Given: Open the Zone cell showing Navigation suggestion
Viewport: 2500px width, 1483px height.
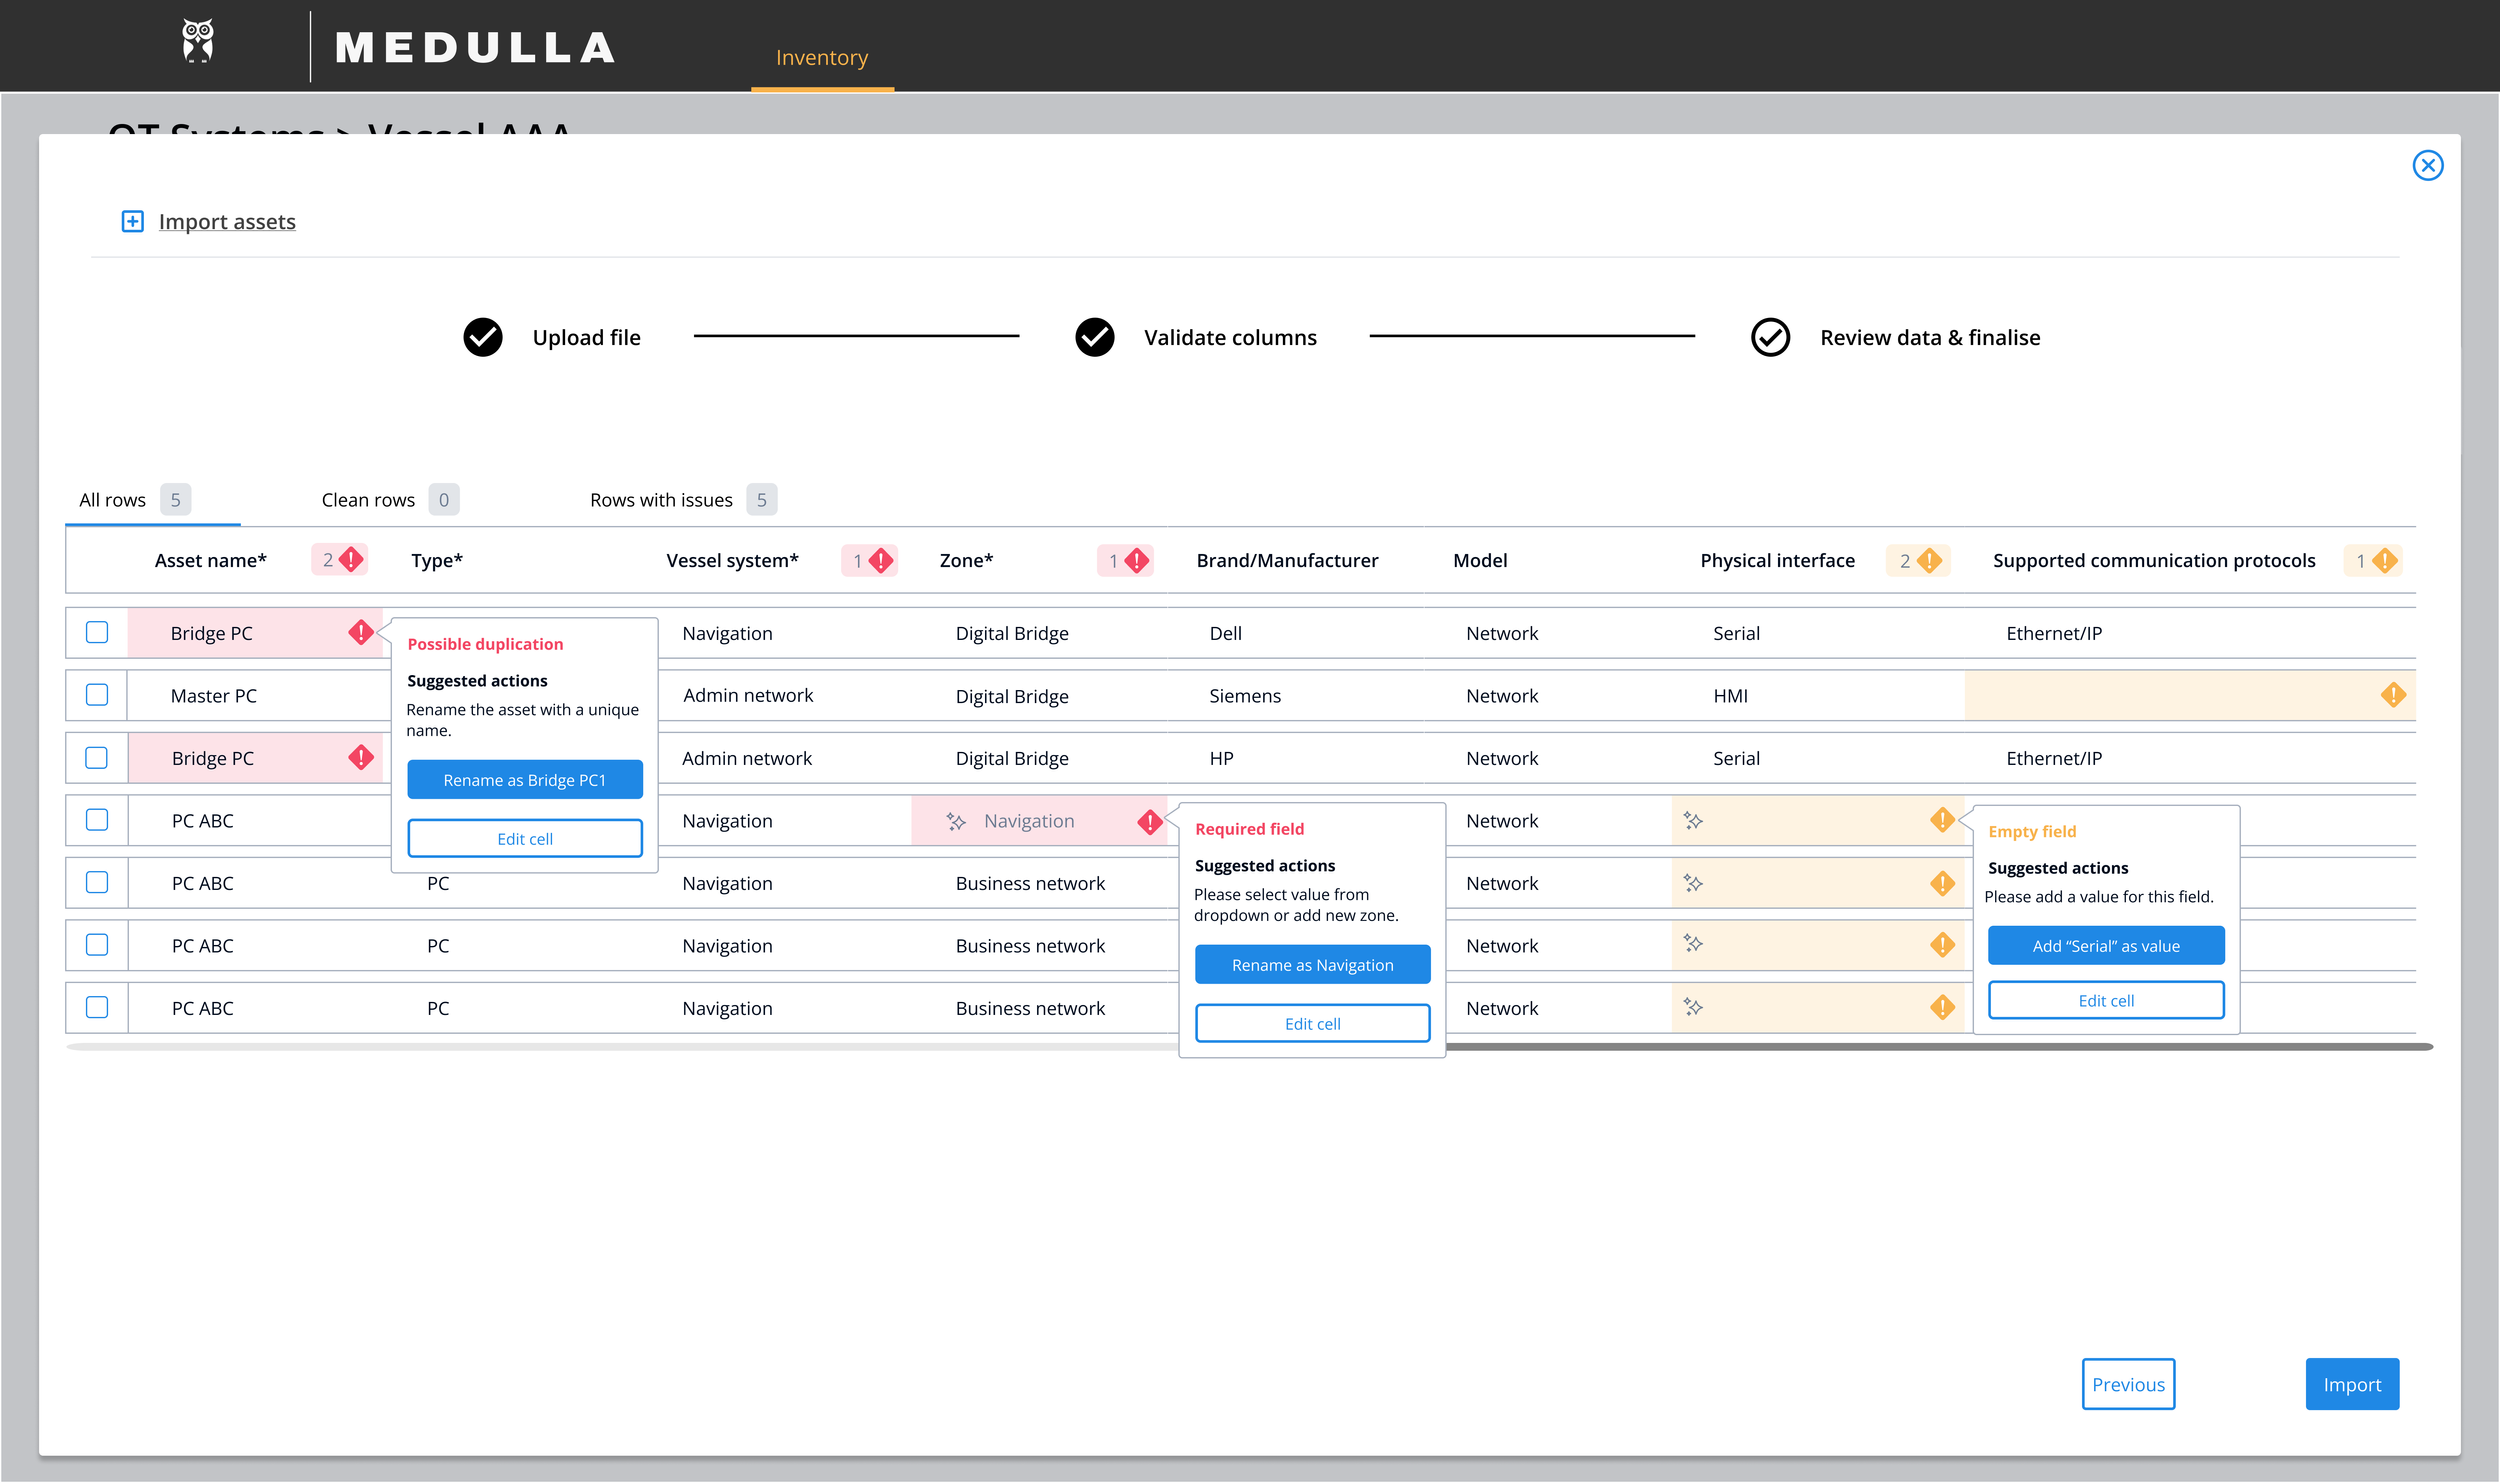Looking at the screenshot, I should [x=1030, y=821].
